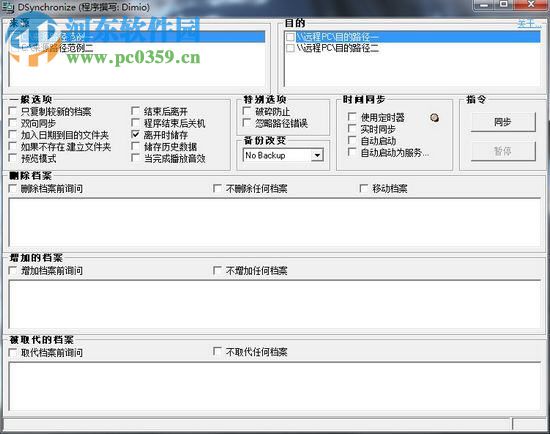Enable 当完成播放音效 checkbox

pos(135,158)
